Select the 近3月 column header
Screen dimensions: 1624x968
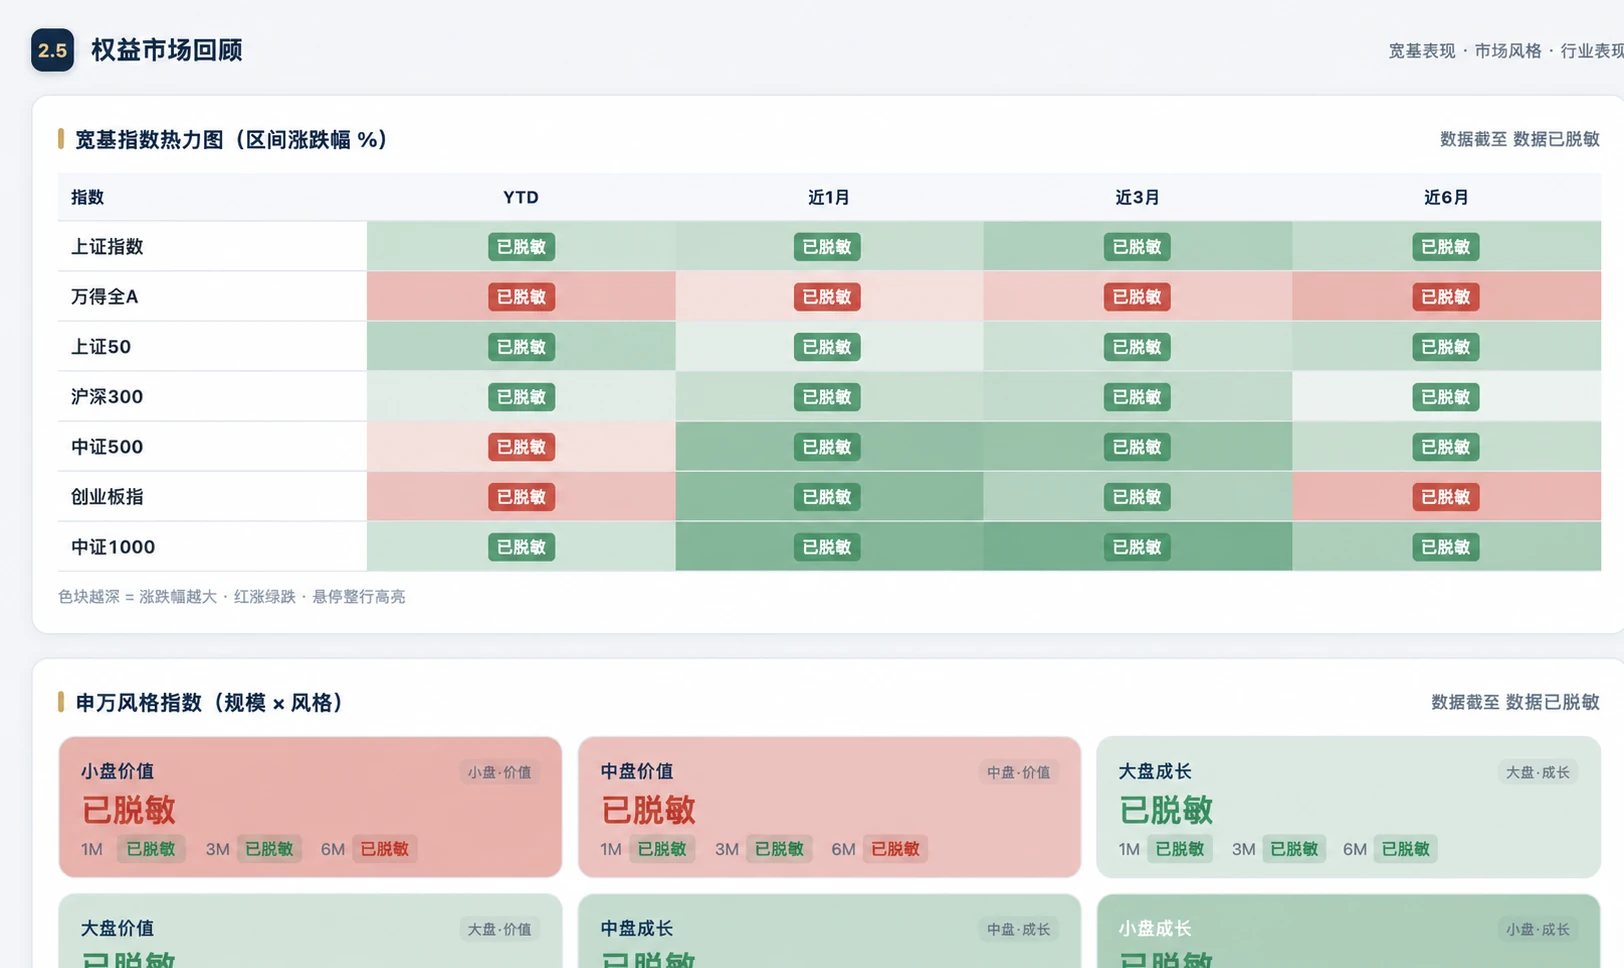(x=1137, y=197)
